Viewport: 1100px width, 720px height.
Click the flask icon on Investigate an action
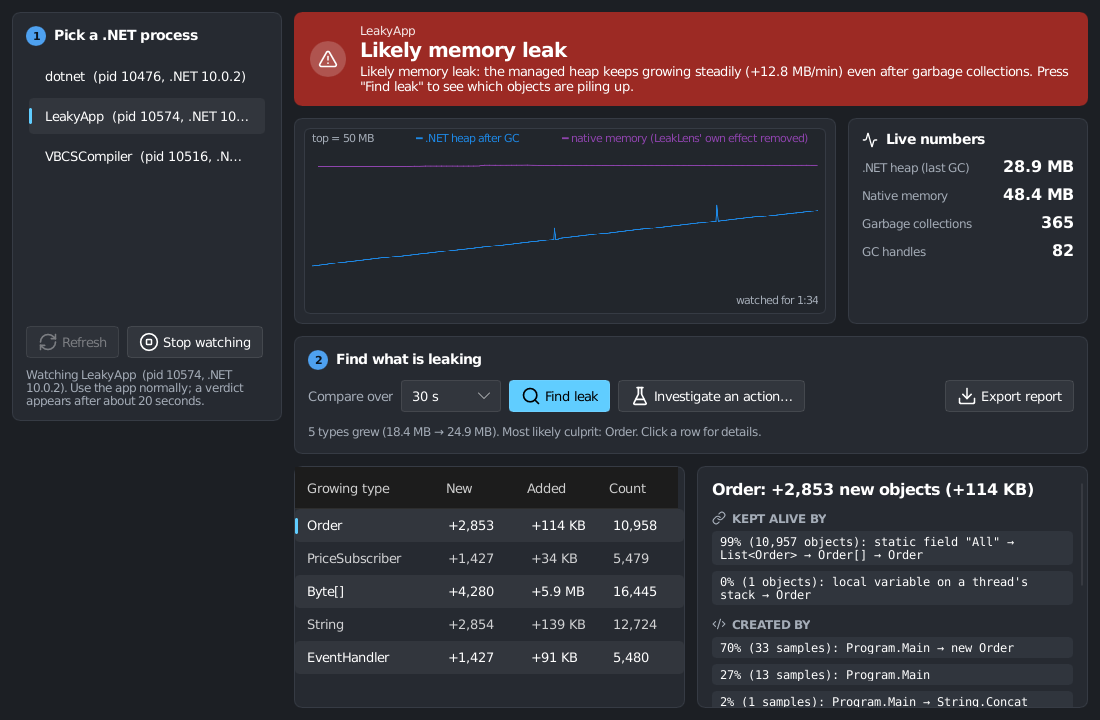coord(639,396)
